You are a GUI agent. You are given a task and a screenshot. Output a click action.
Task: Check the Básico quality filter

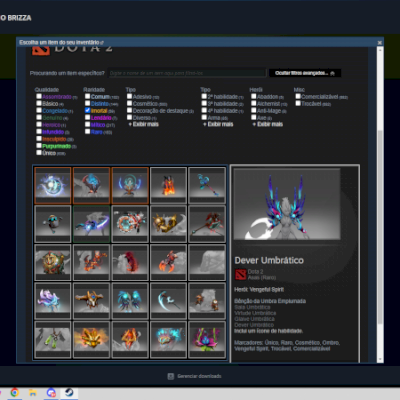(39, 103)
